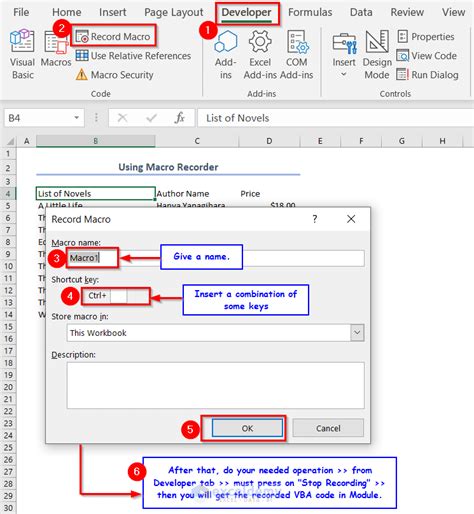This screenshot has height=514, width=474.
Task: Switch to the Formulas tab
Action: (310, 12)
